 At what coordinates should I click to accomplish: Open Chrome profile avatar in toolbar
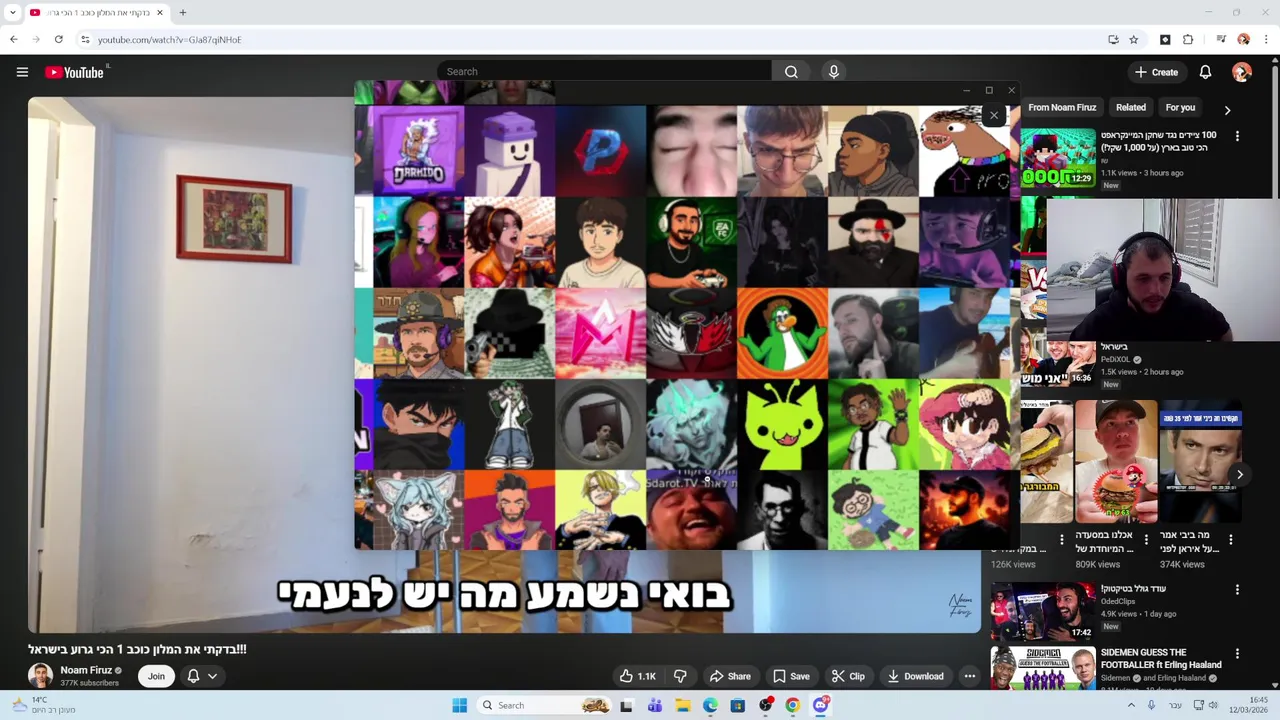coord(1244,40)
